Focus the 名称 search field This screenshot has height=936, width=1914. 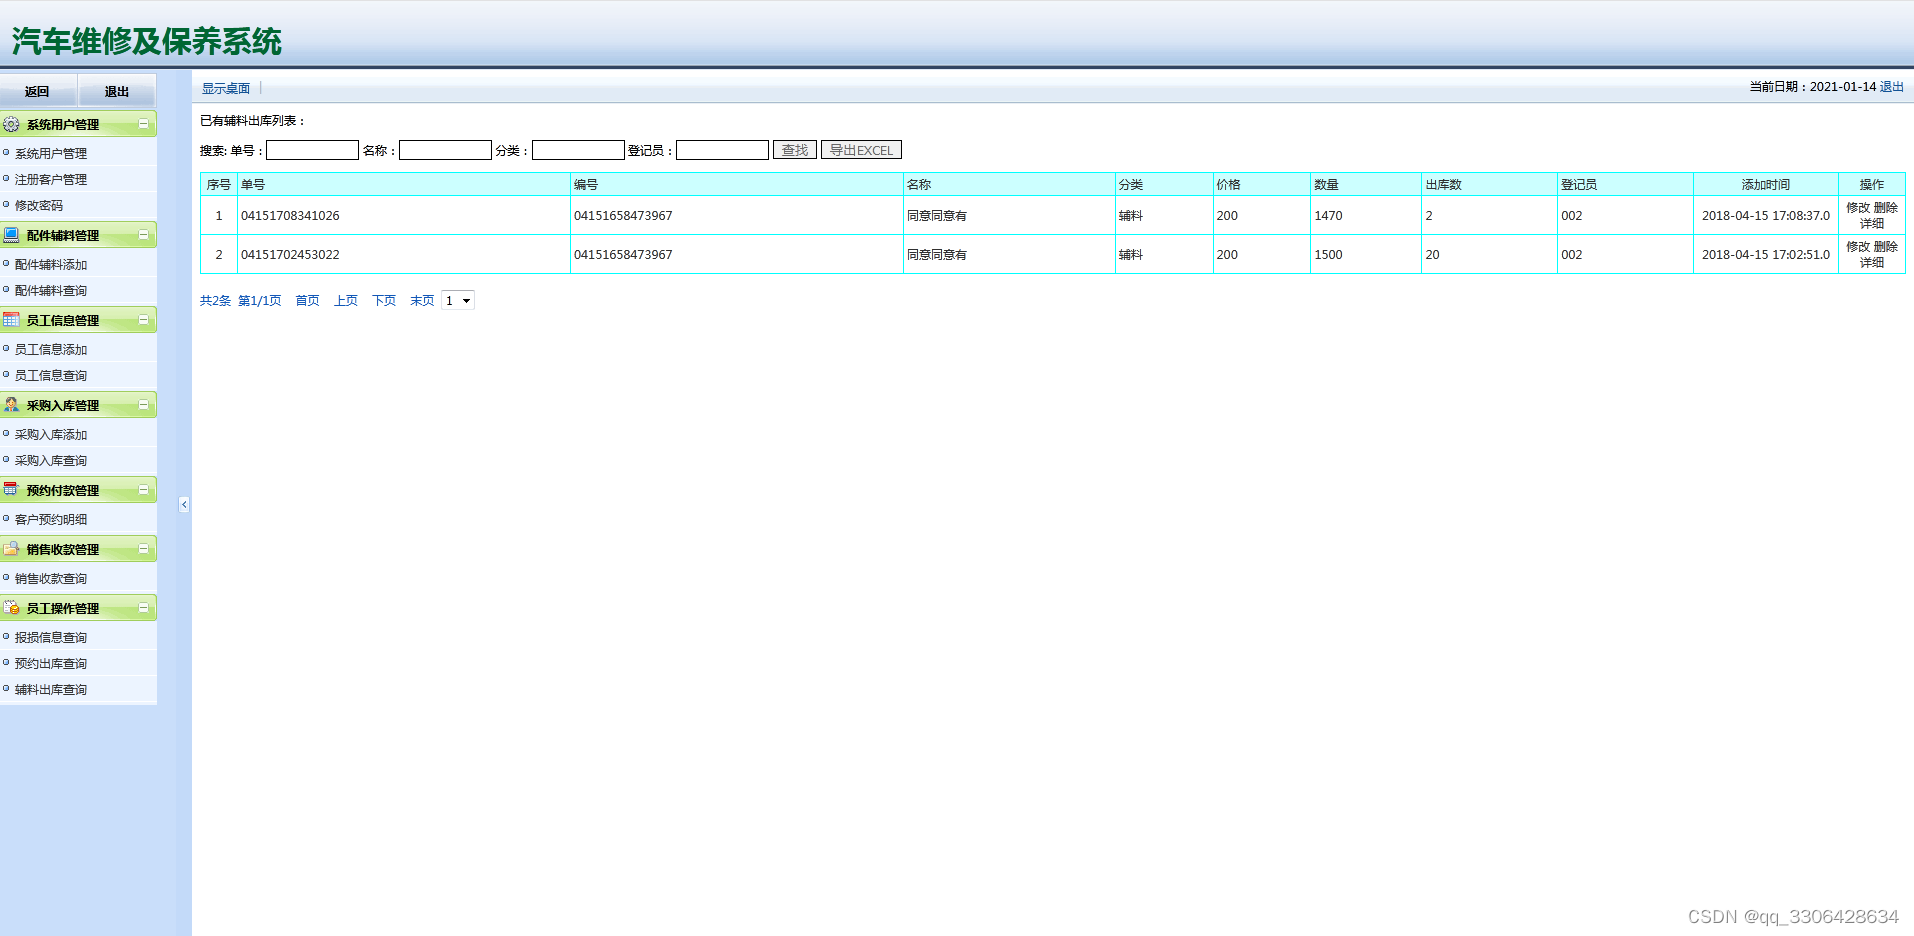tap(445, 150)
